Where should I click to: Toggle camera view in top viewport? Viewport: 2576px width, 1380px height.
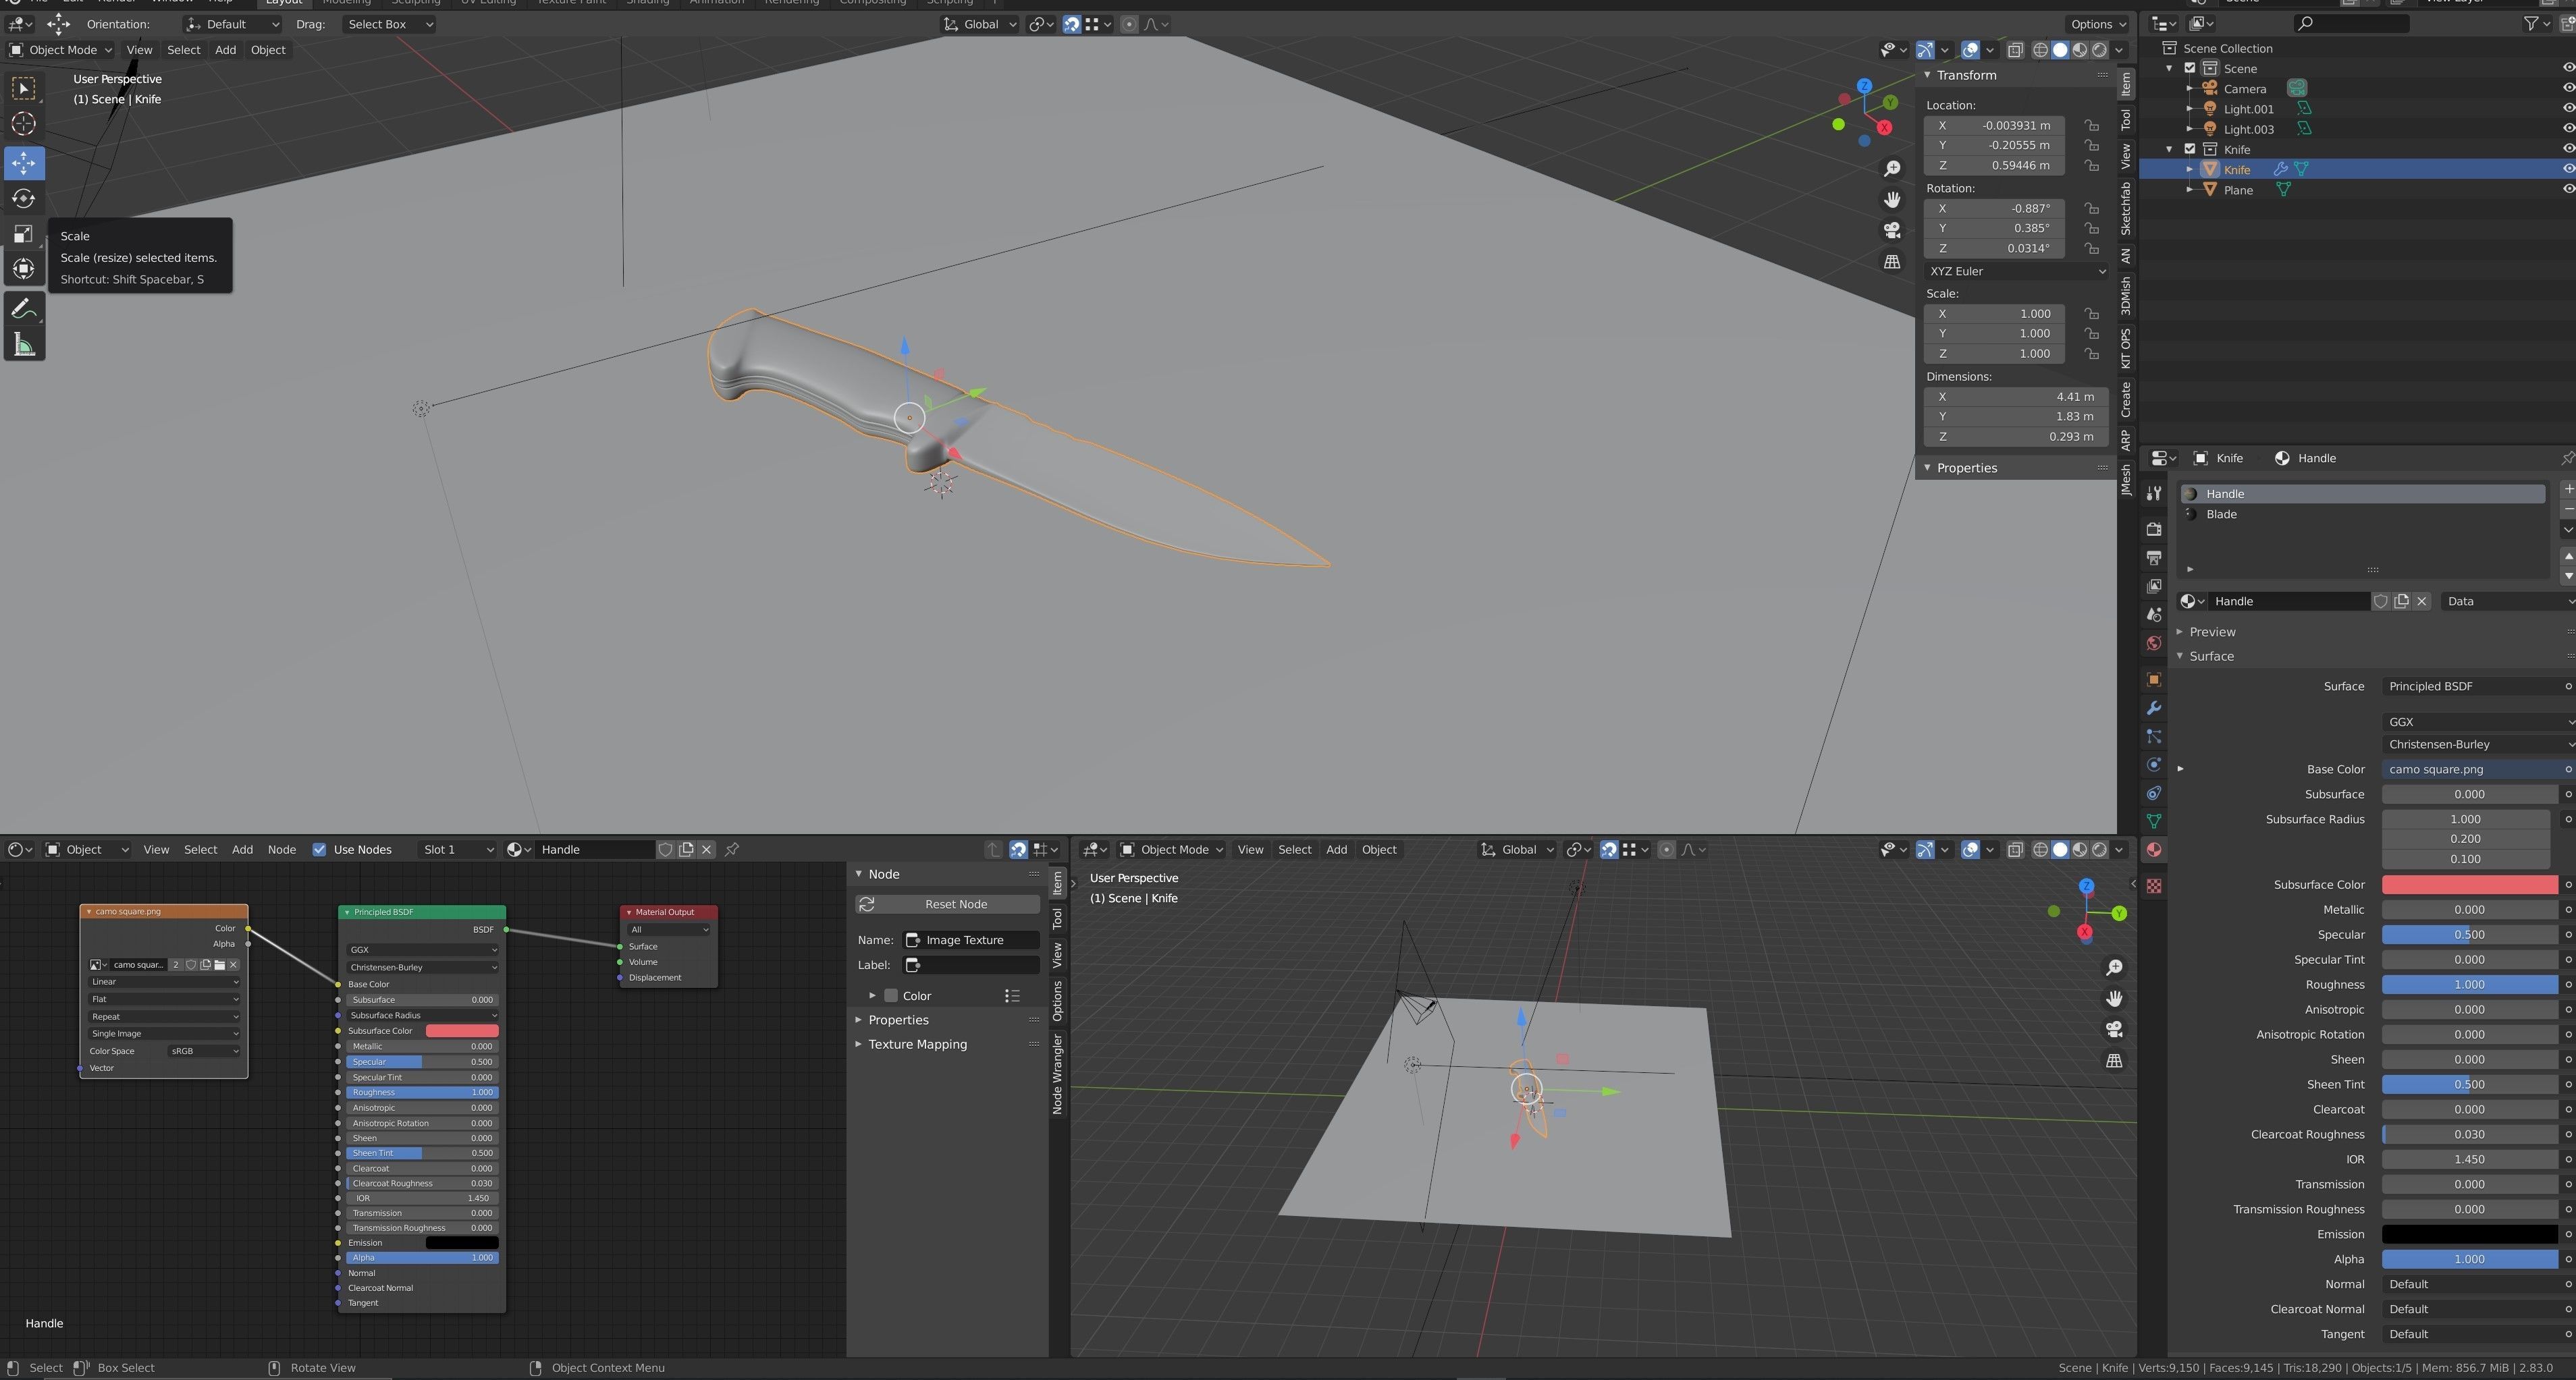1891,231
